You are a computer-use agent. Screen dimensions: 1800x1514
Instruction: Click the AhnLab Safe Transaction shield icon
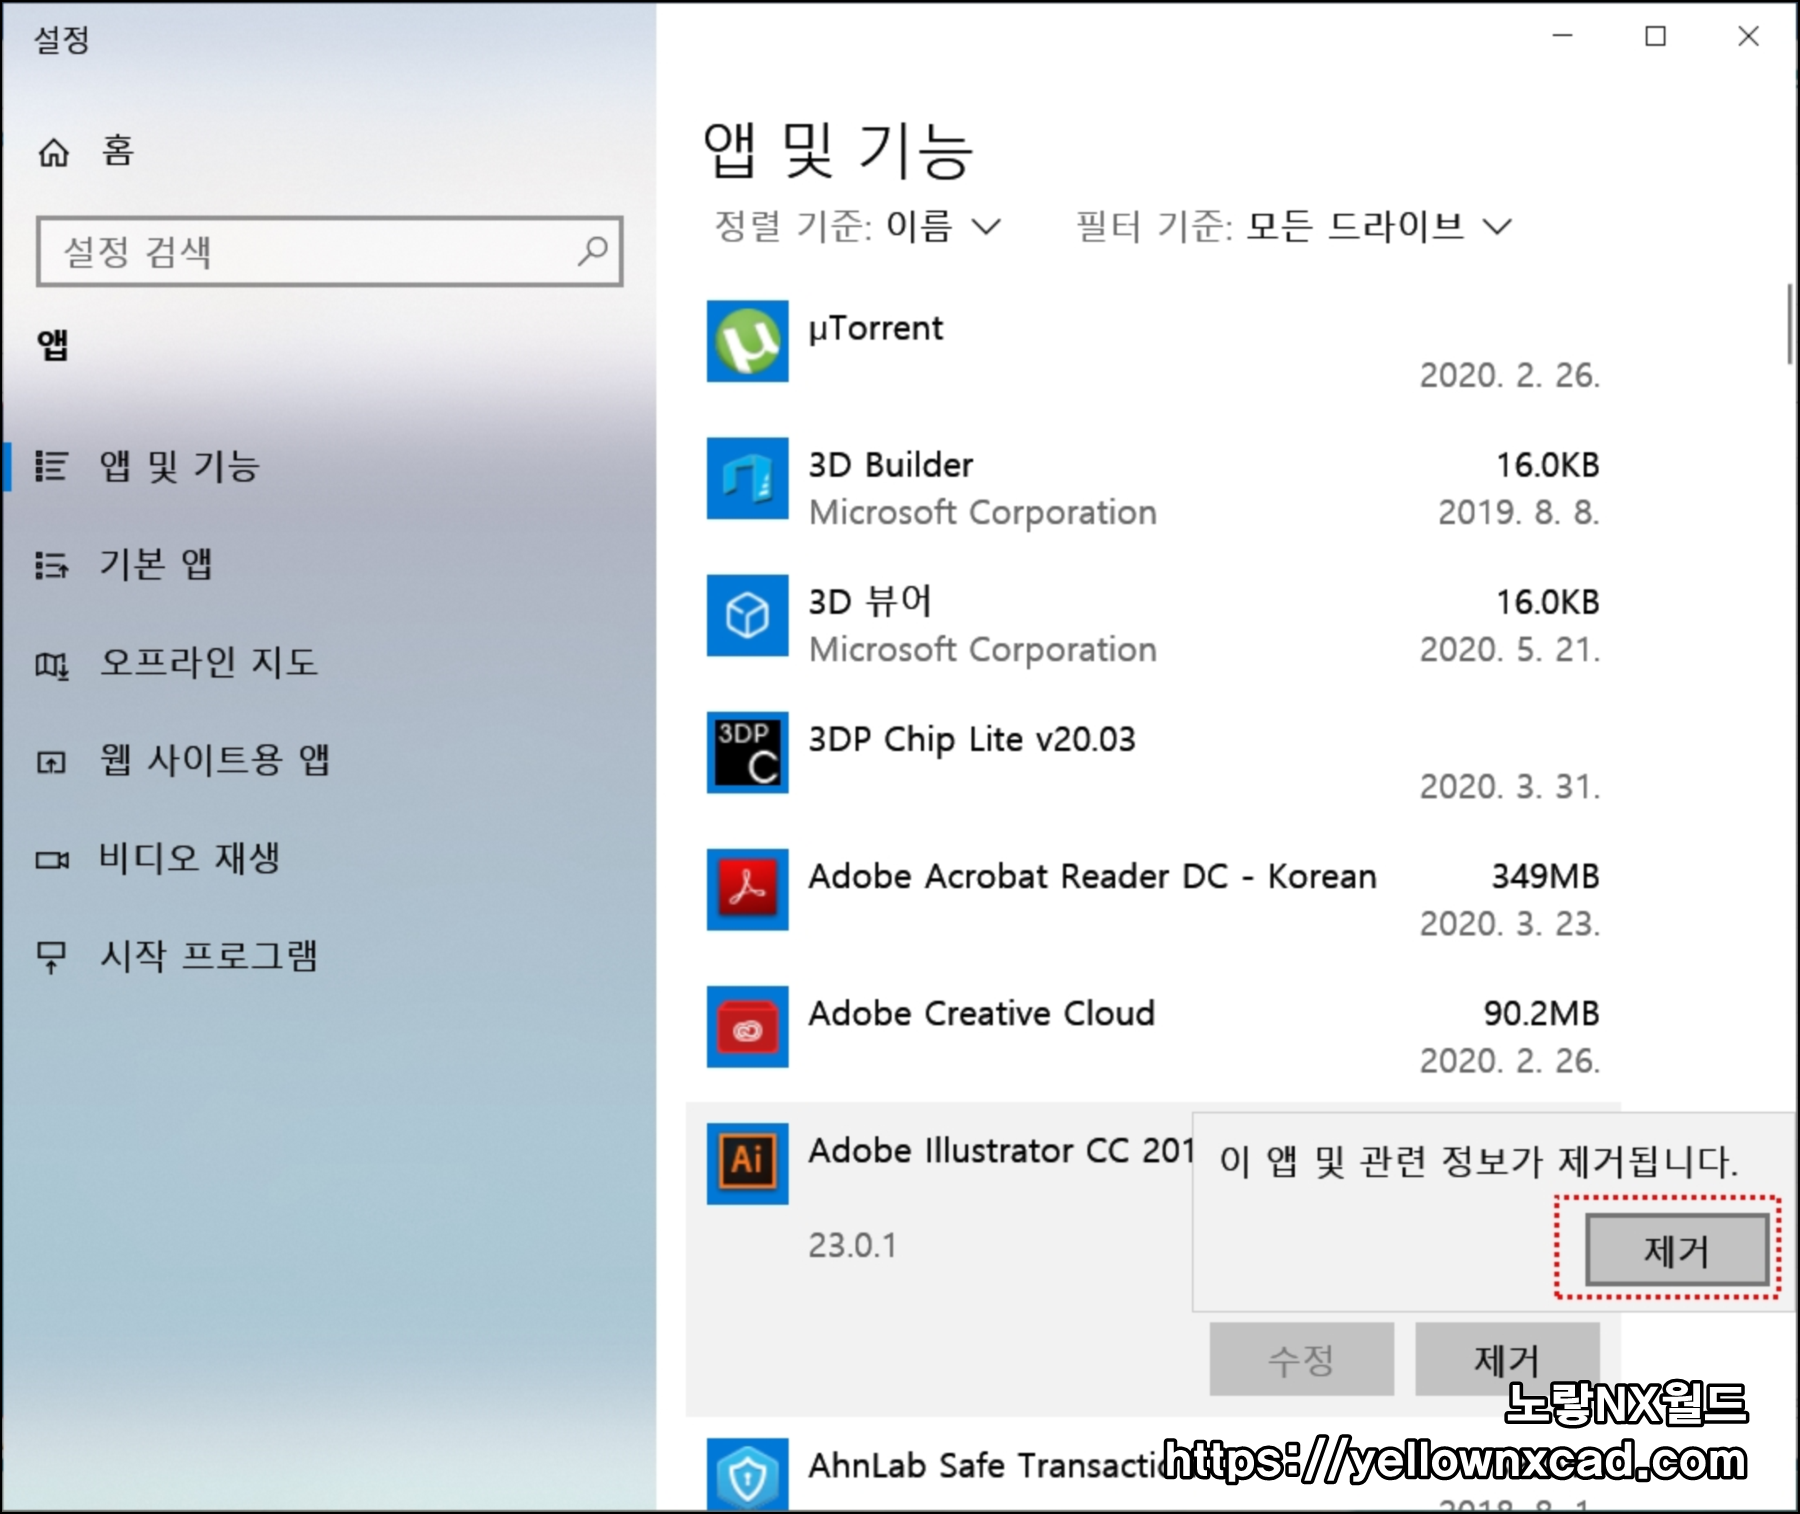pos(747,1474)
